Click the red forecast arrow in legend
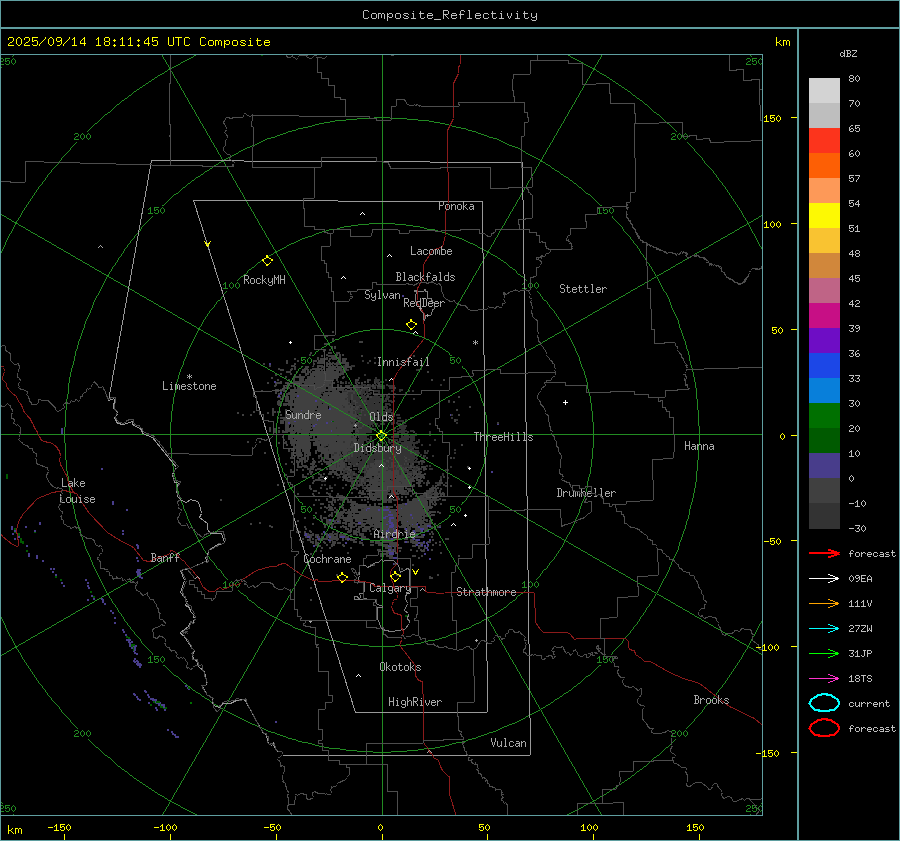This screenshot has width=900, height=841. 824,553
